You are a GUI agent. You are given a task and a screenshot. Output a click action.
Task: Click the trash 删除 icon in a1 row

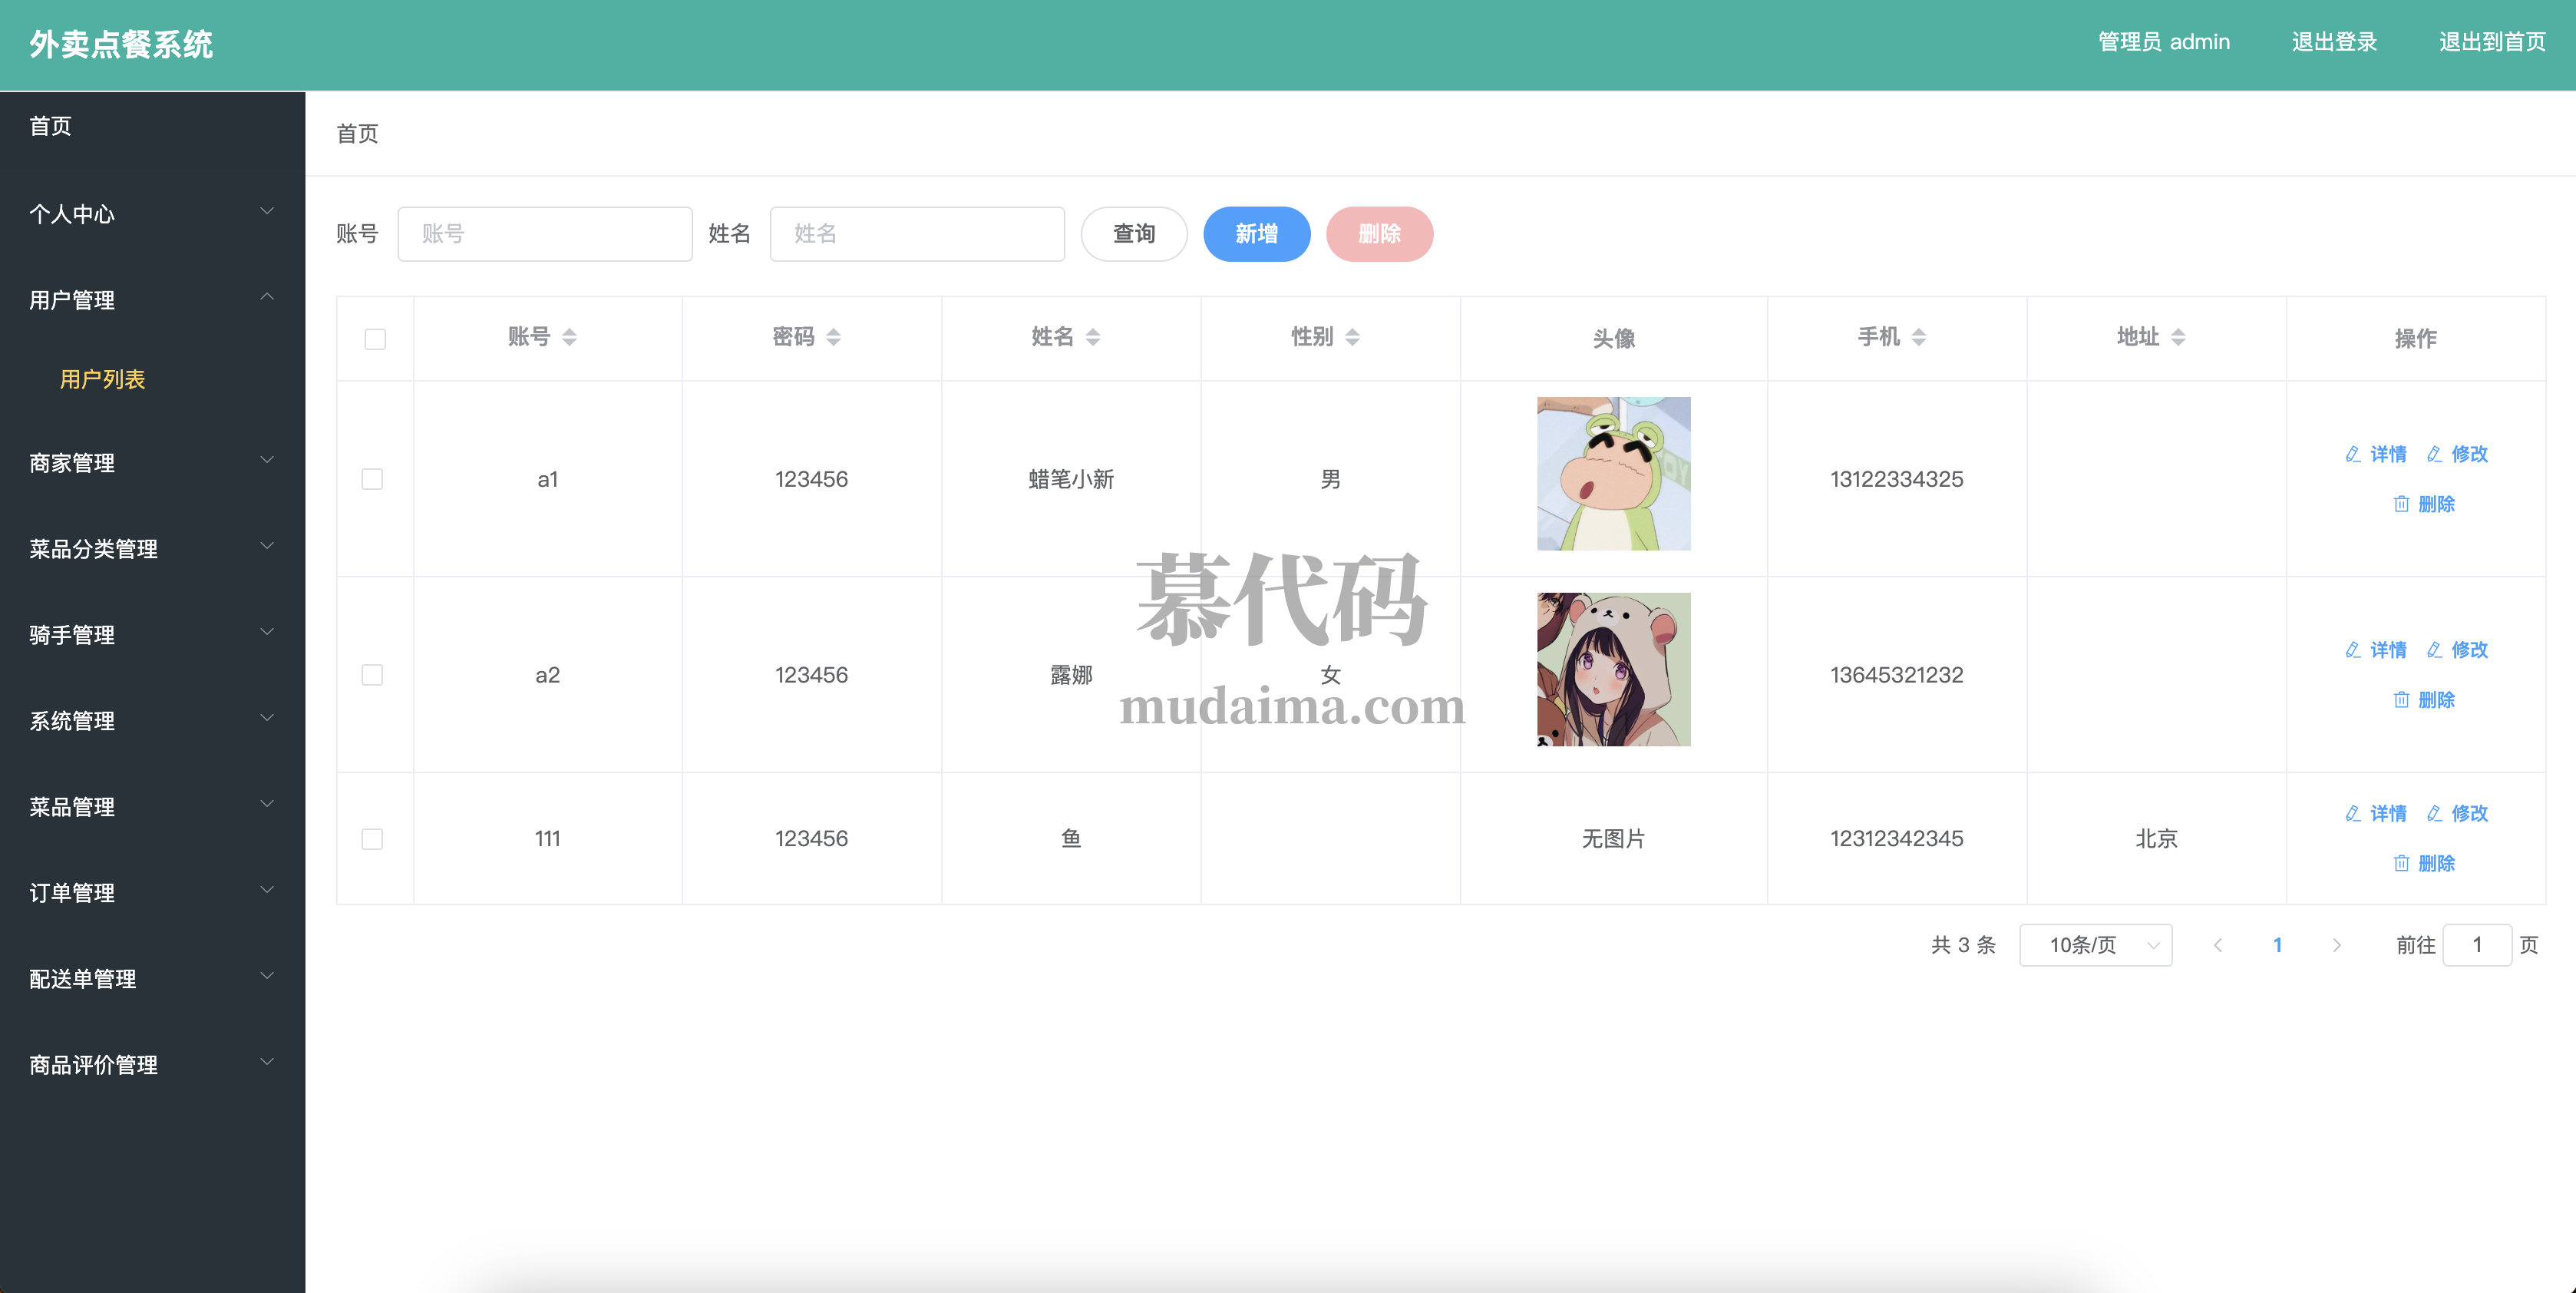point(2401,504)
